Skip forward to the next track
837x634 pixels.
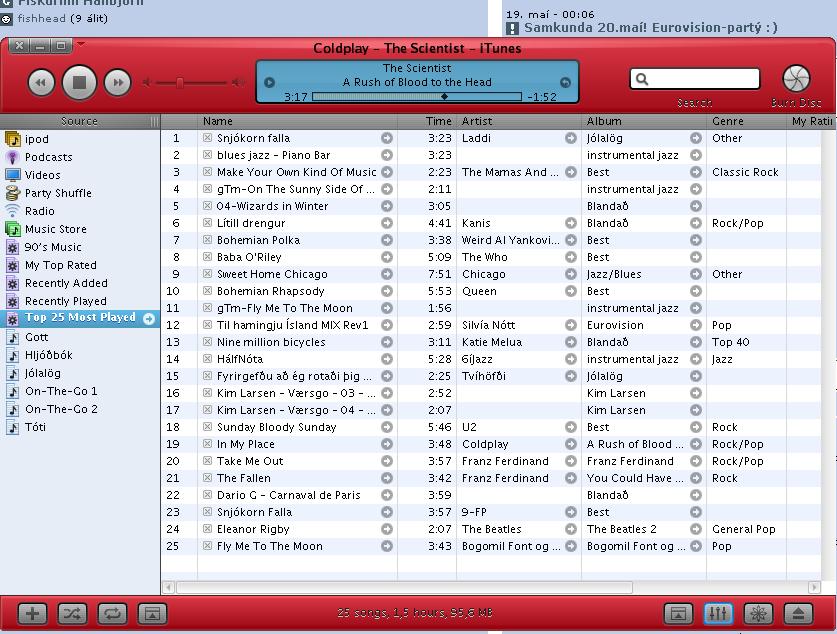[x=117, y=83]
